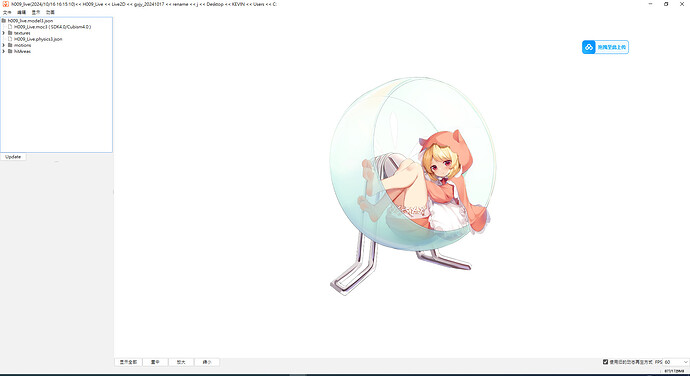Open the third menu bar item (顯示)
The height and width of the screenshot is (376, 690).
[36, 12]
